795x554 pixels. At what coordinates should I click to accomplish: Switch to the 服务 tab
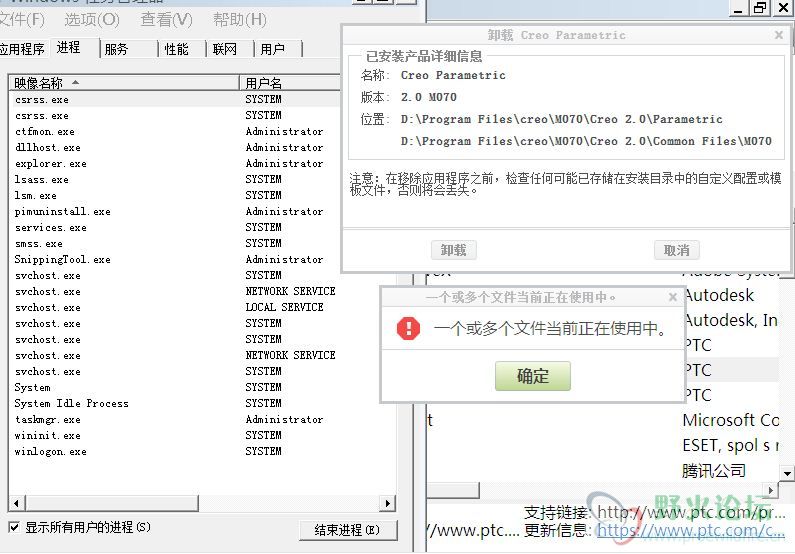[x=116, y=49]
